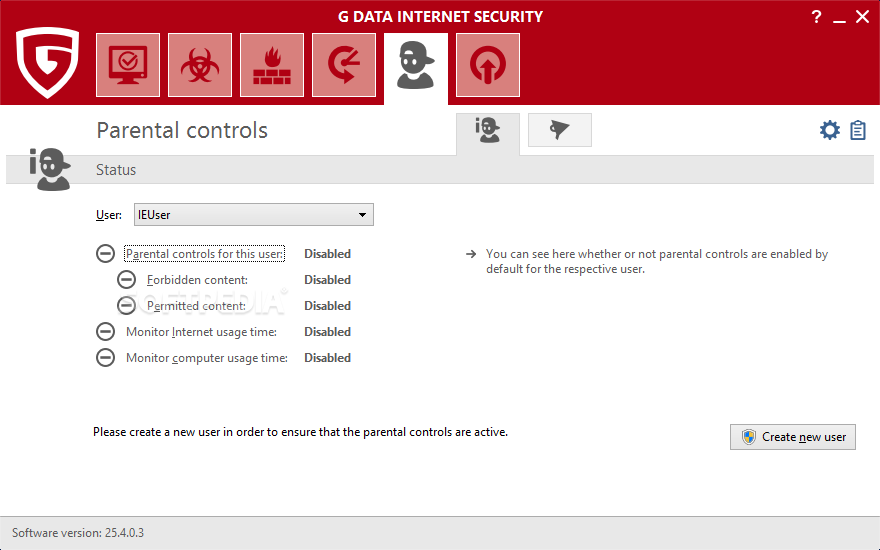Open the Firewall brick wall icon
Viewport: 880px width, 550px height.
pos(272,65)
